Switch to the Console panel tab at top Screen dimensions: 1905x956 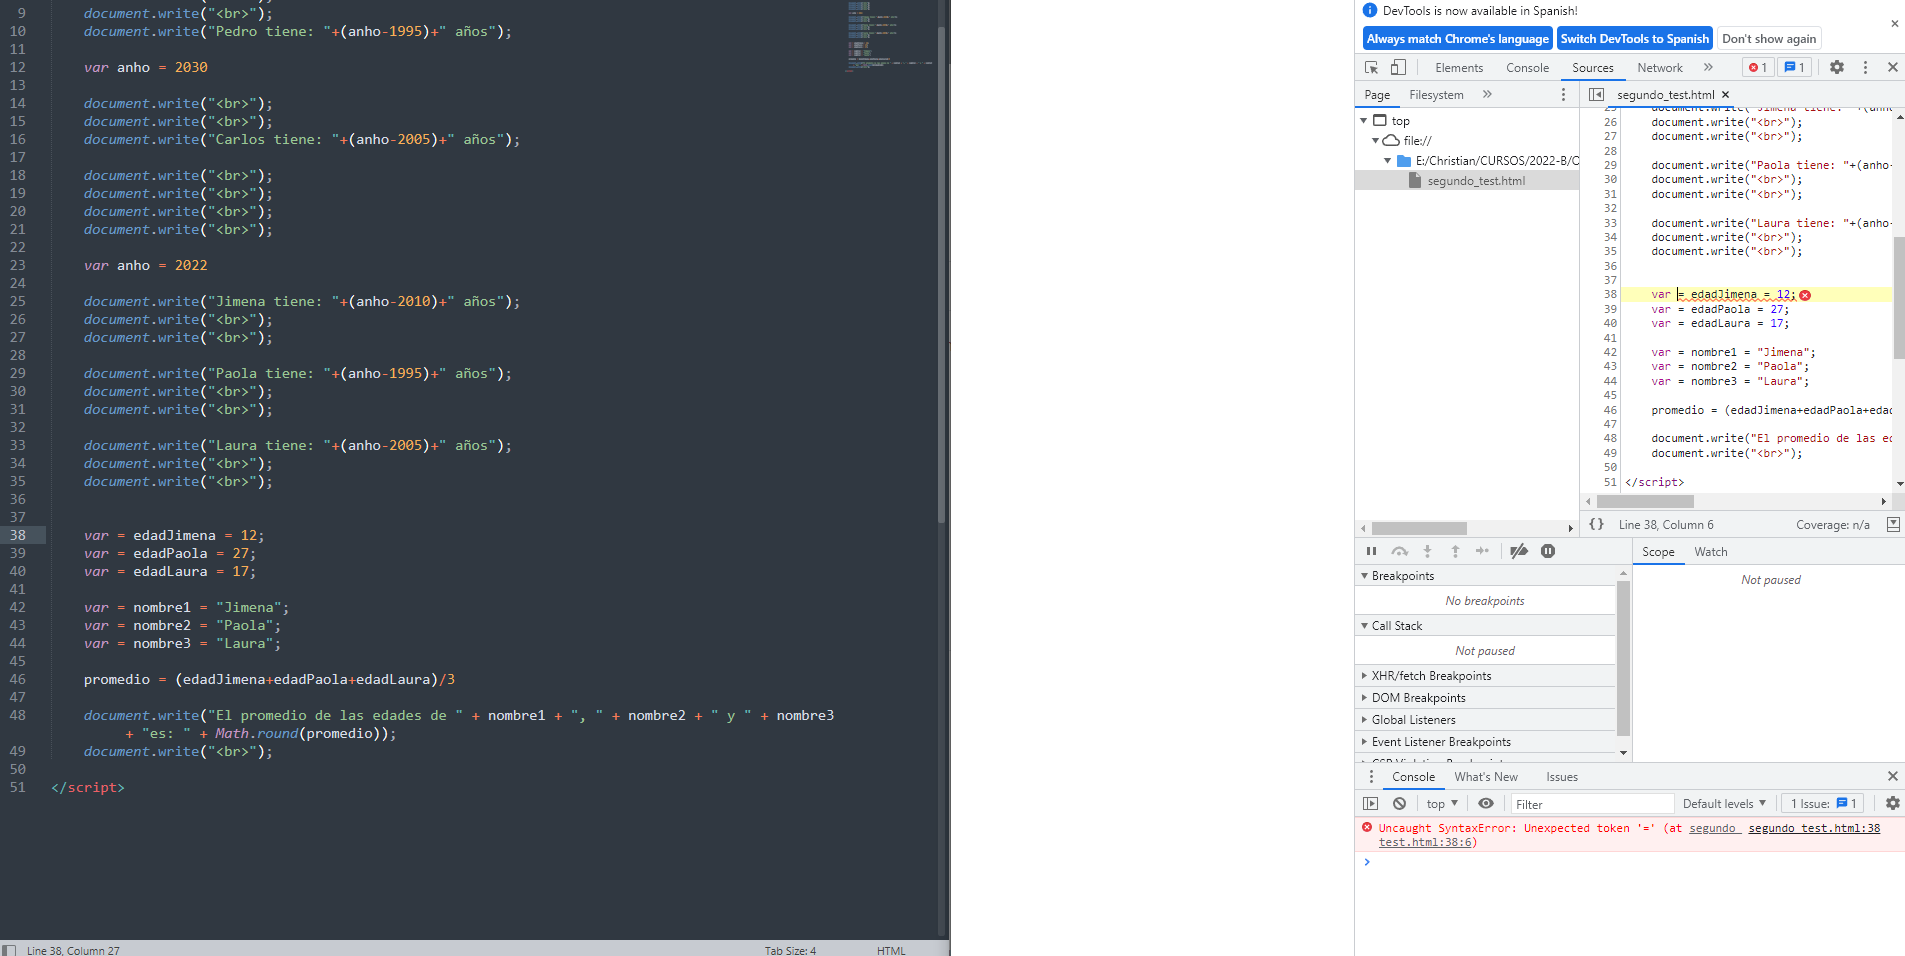pos(1527,68)
